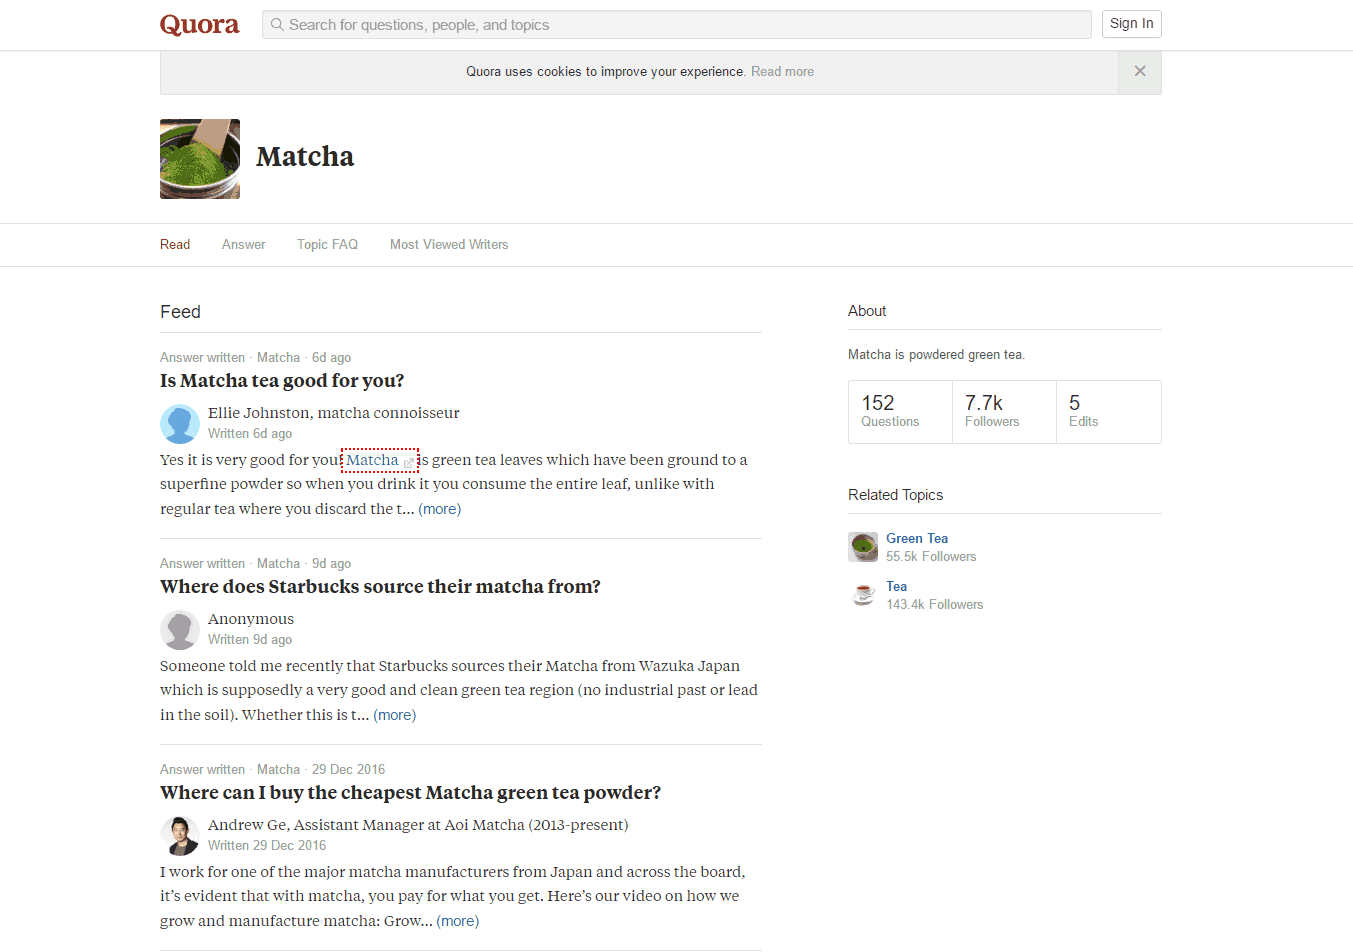The width and height of the screenshot is (1353, 952).
Task: Click Andrew Ge's author name
Action: pos(247,825)
